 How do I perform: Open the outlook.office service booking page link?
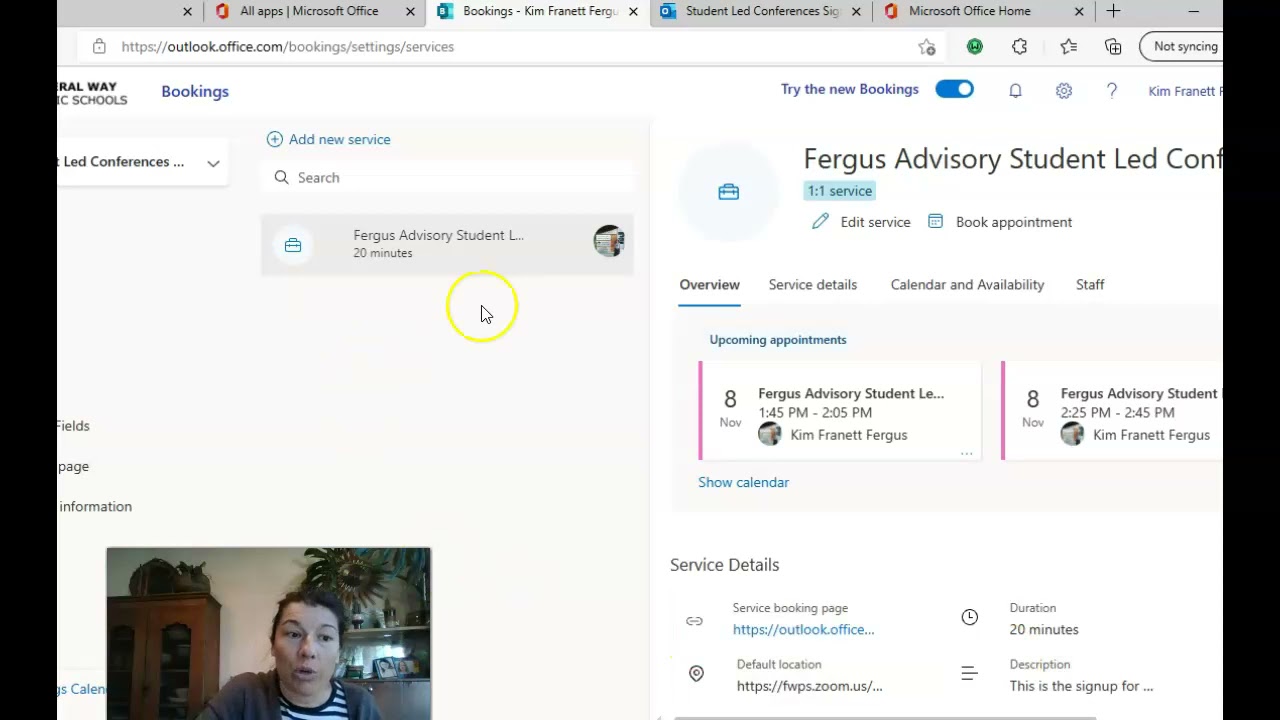[x=803, y=629]
